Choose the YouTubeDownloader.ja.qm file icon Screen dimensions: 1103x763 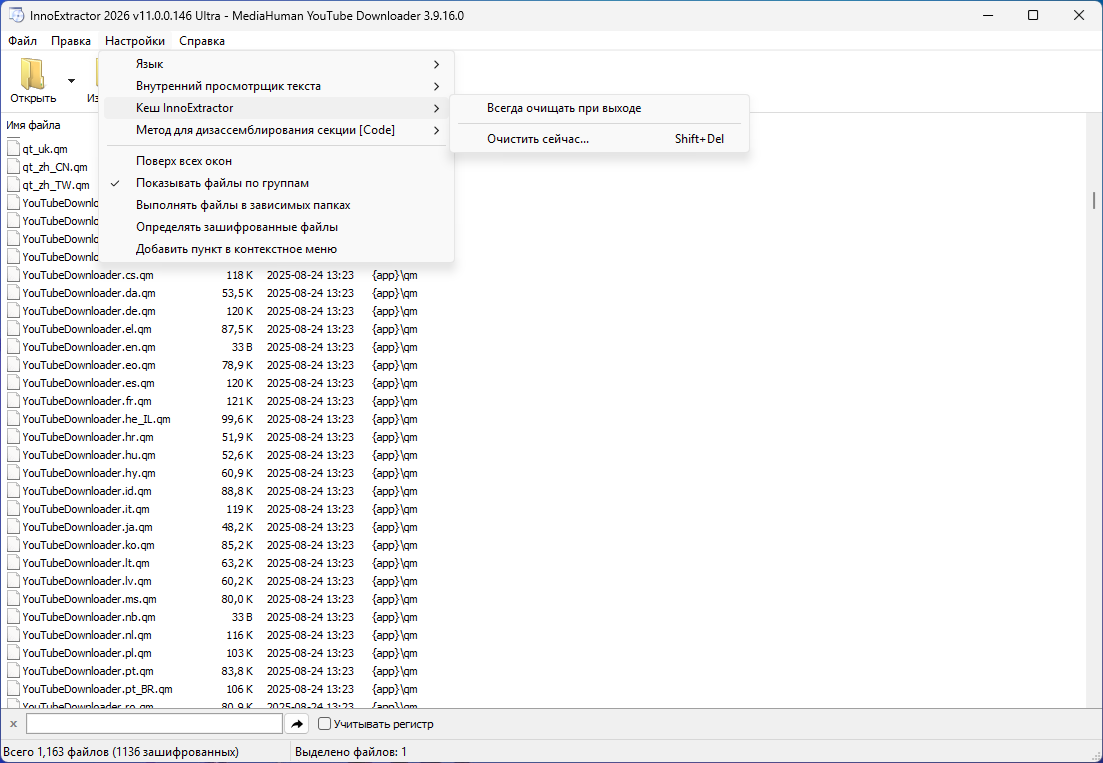click(13, 527)
